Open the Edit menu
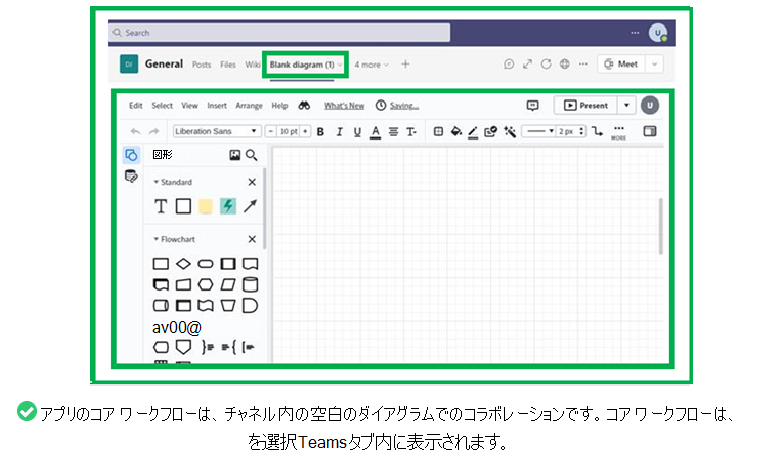Viewport: 770px width, 458px height. pos(136,106)
